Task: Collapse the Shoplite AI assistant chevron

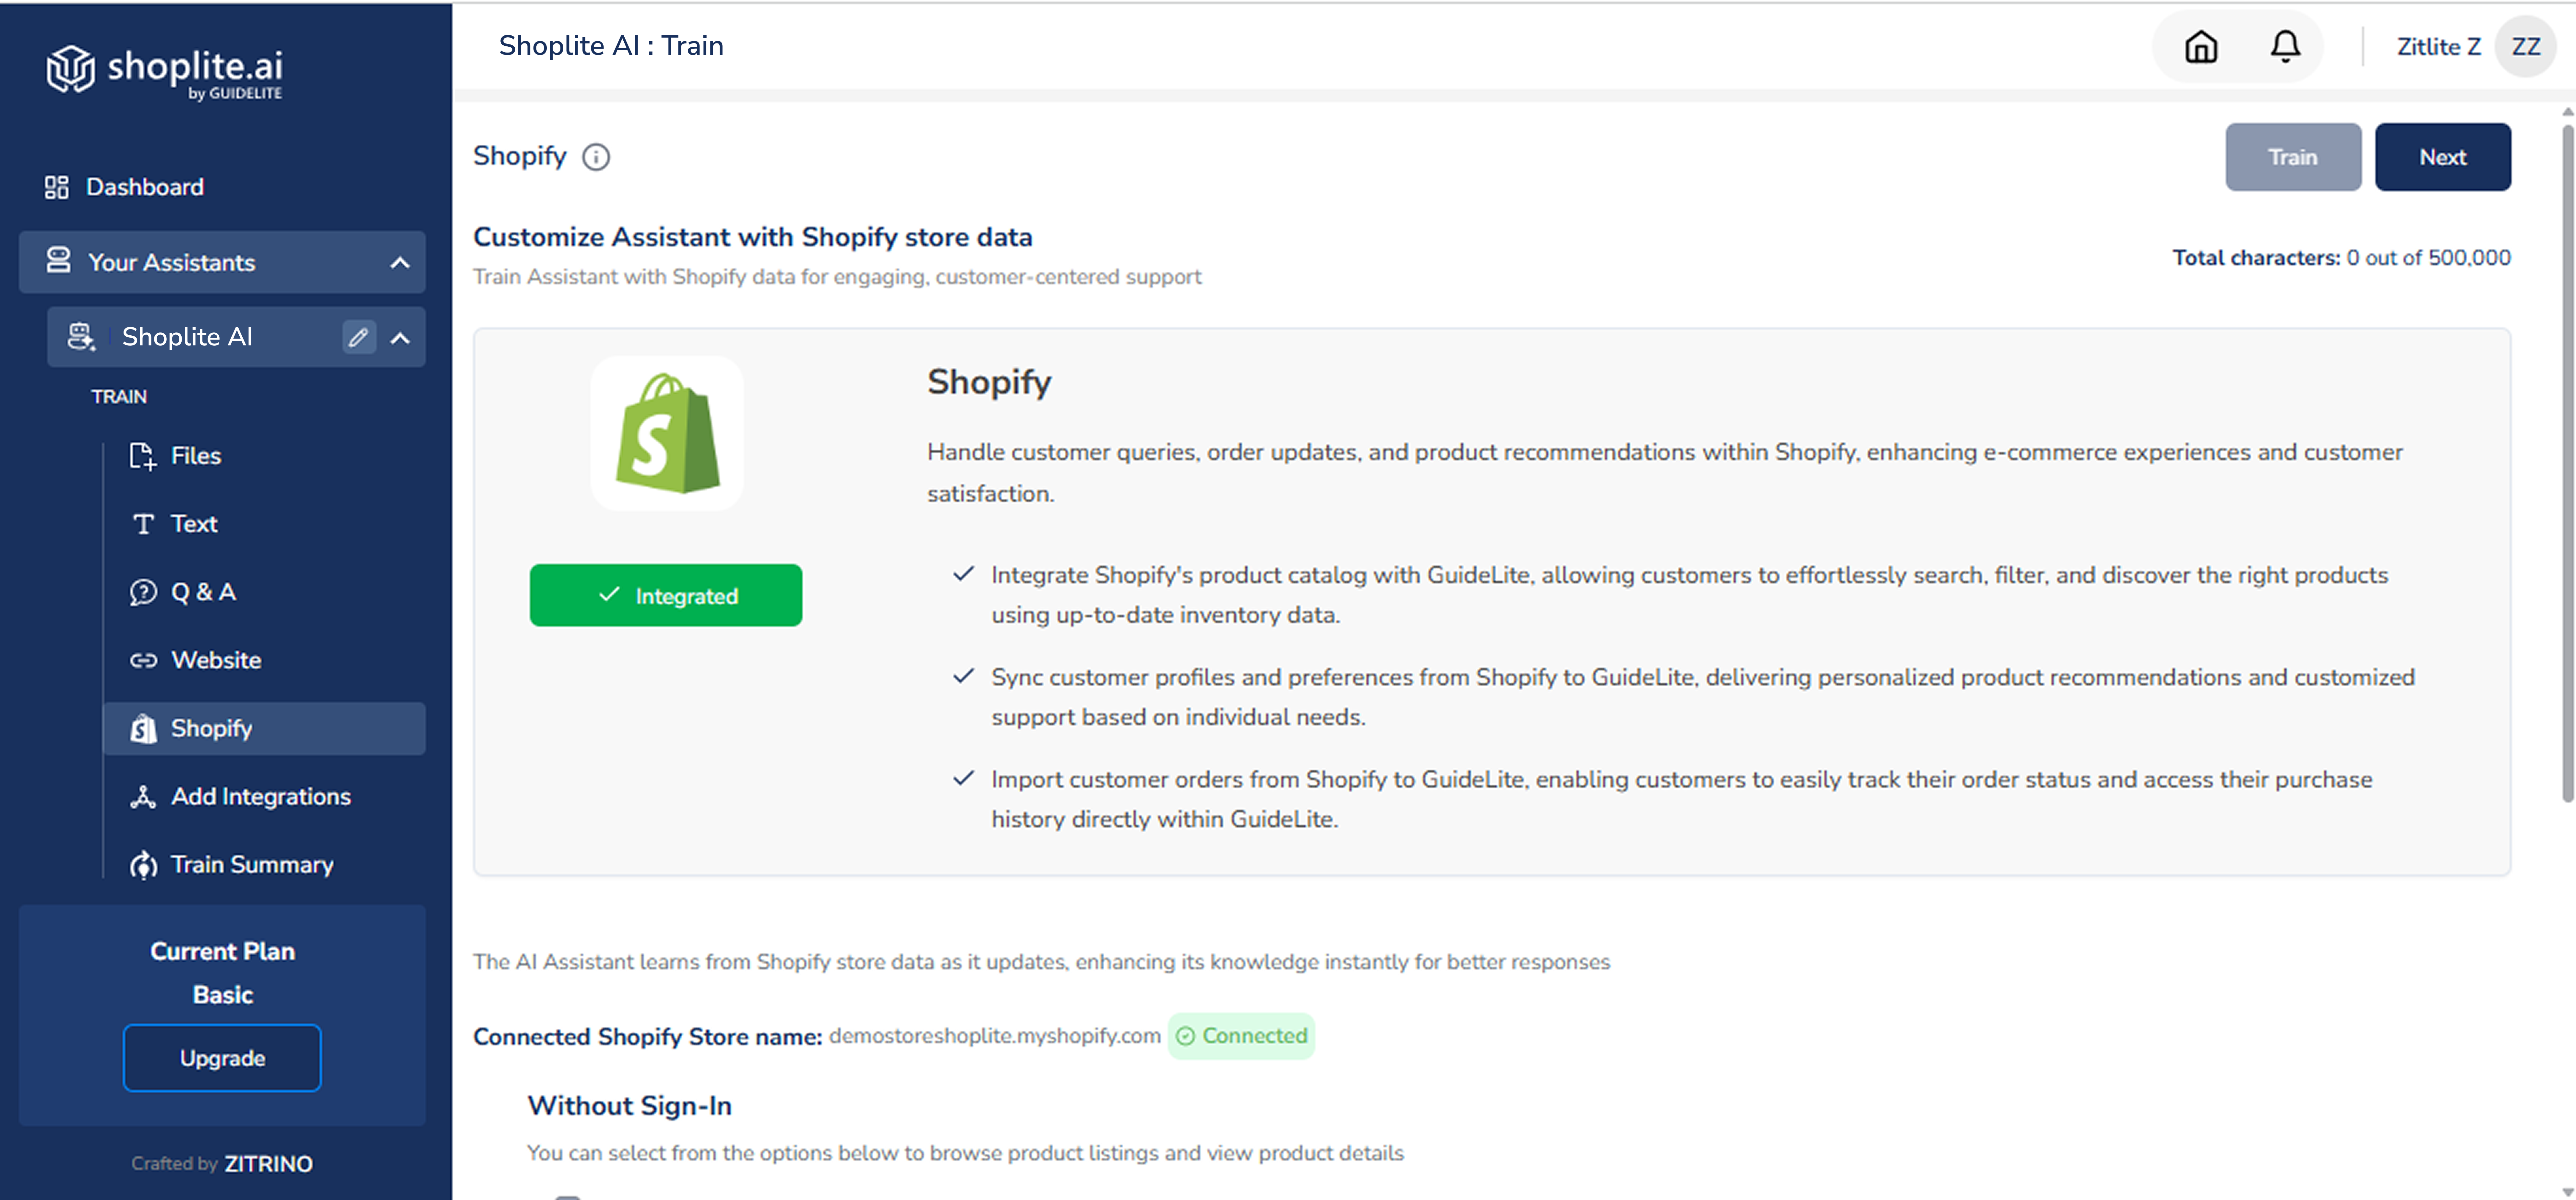Action: tap(400, 338)
